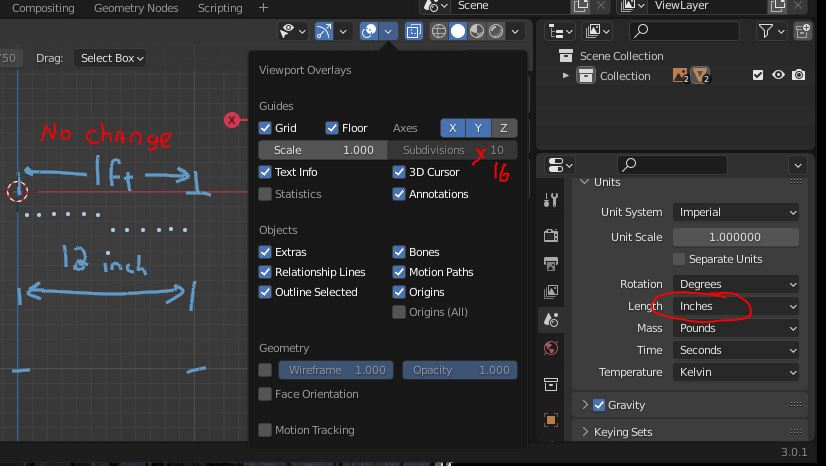Open the Scripting workspace tab
Screen dimensions: 826x466
coord(220,8)
